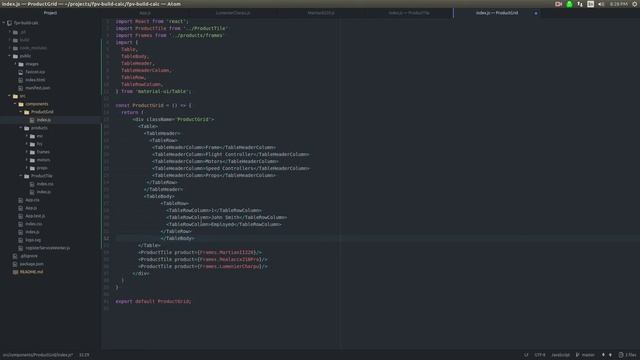Click the file icon beside App.test.js
The image size is (640, 360).
point(20,216)
